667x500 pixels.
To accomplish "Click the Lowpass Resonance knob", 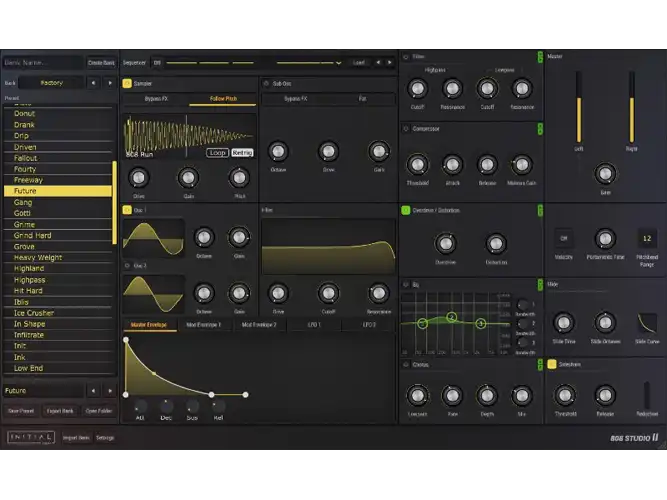I will pyautogui.click(x=522, y=89).
